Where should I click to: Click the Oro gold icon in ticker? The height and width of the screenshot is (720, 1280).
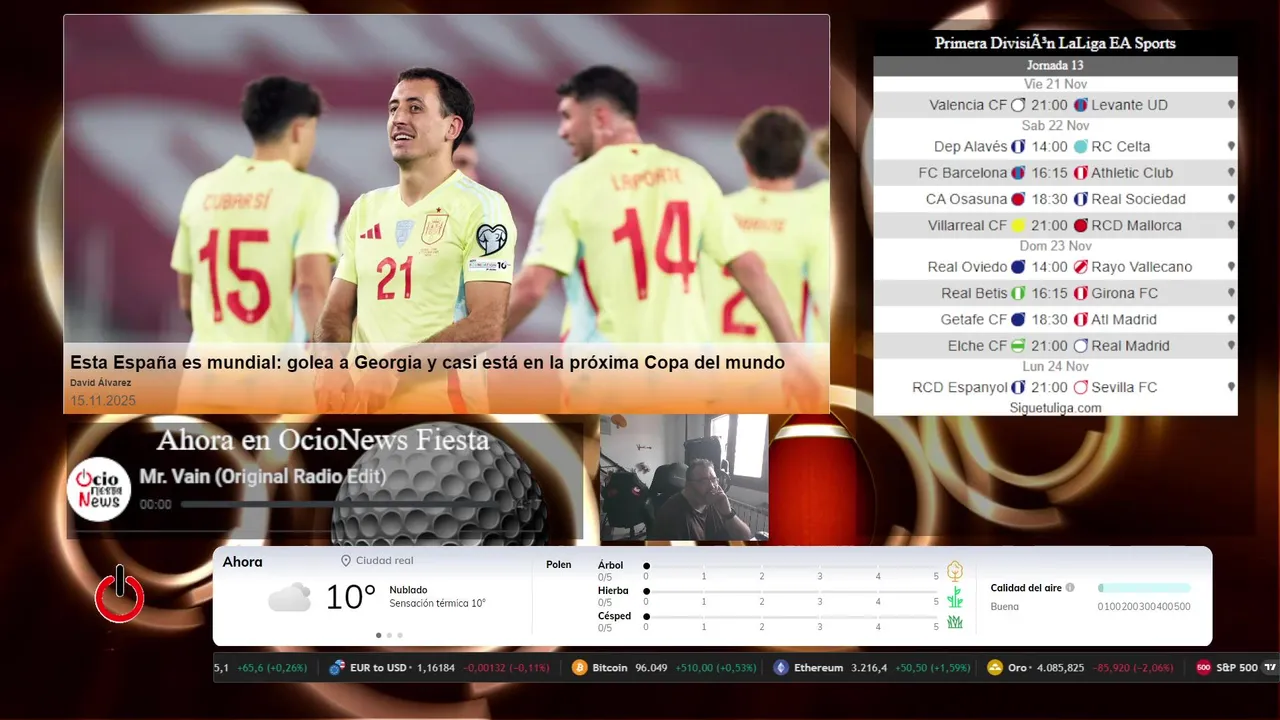[x=994, y=668]
